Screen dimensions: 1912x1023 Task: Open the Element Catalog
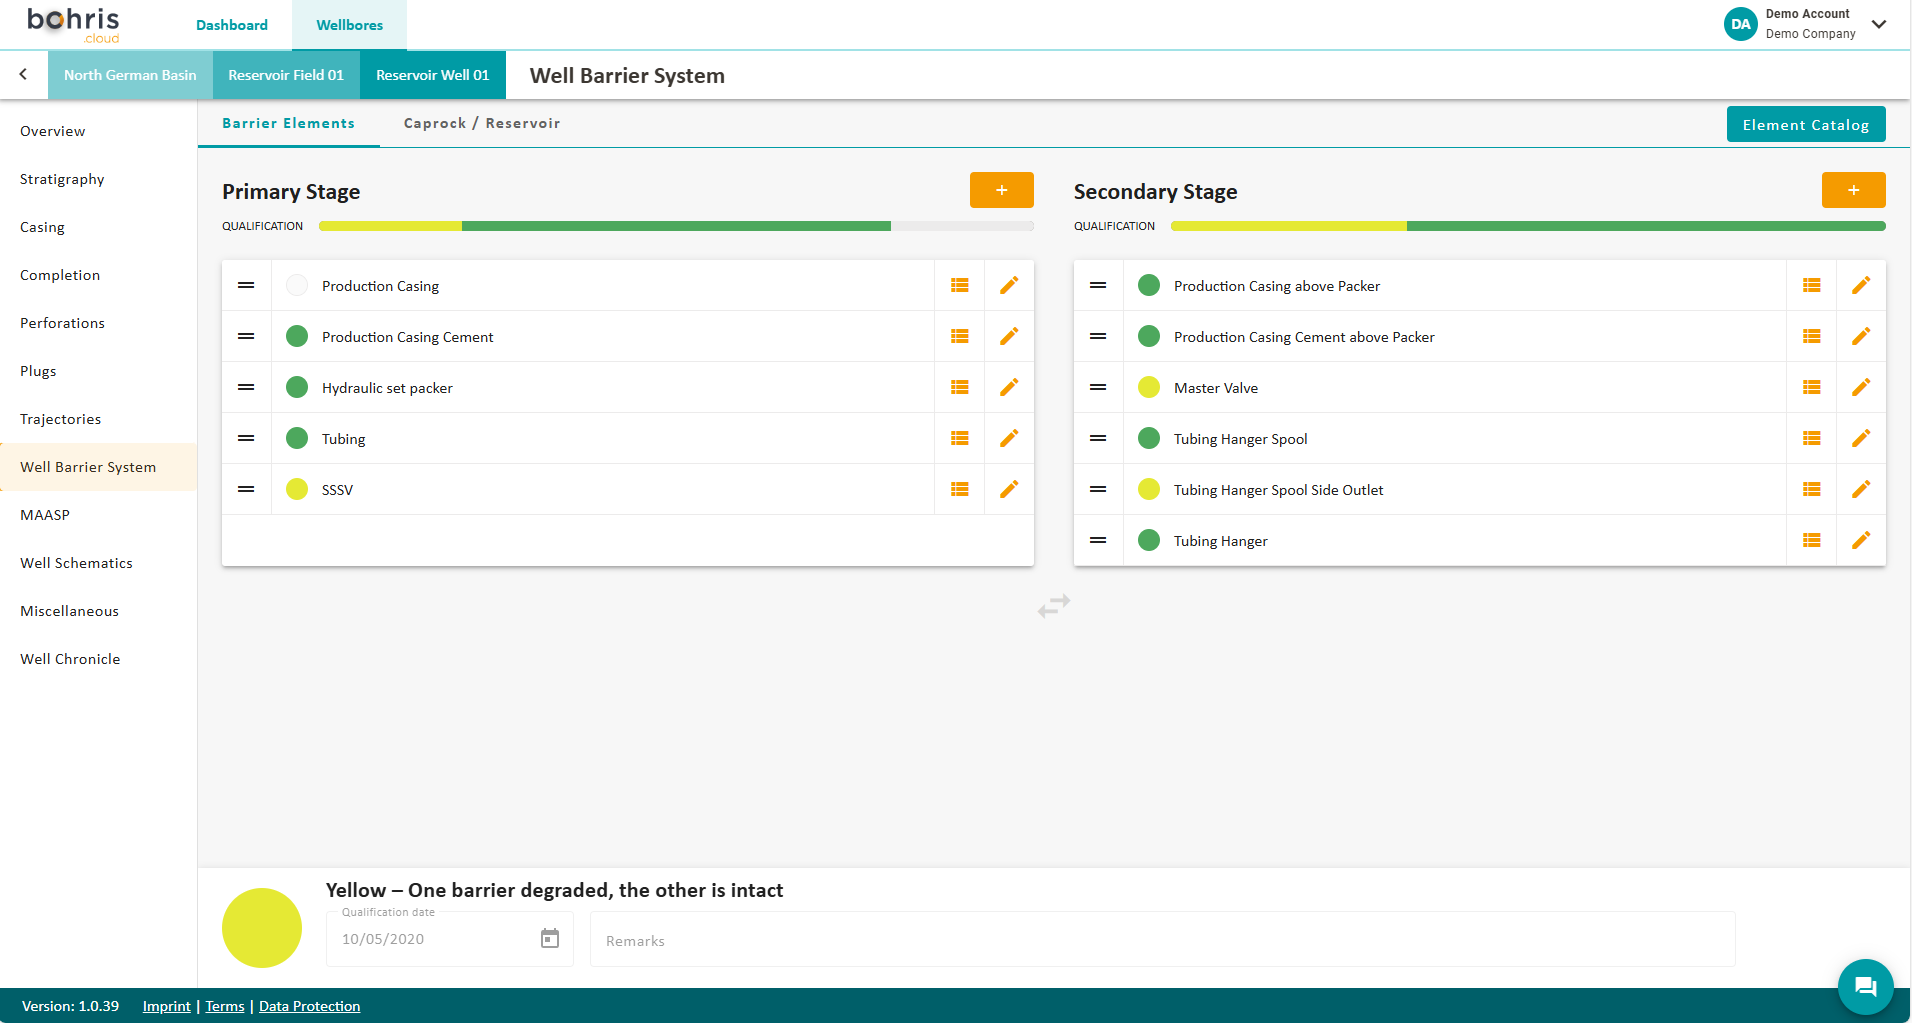(1805, 125)
